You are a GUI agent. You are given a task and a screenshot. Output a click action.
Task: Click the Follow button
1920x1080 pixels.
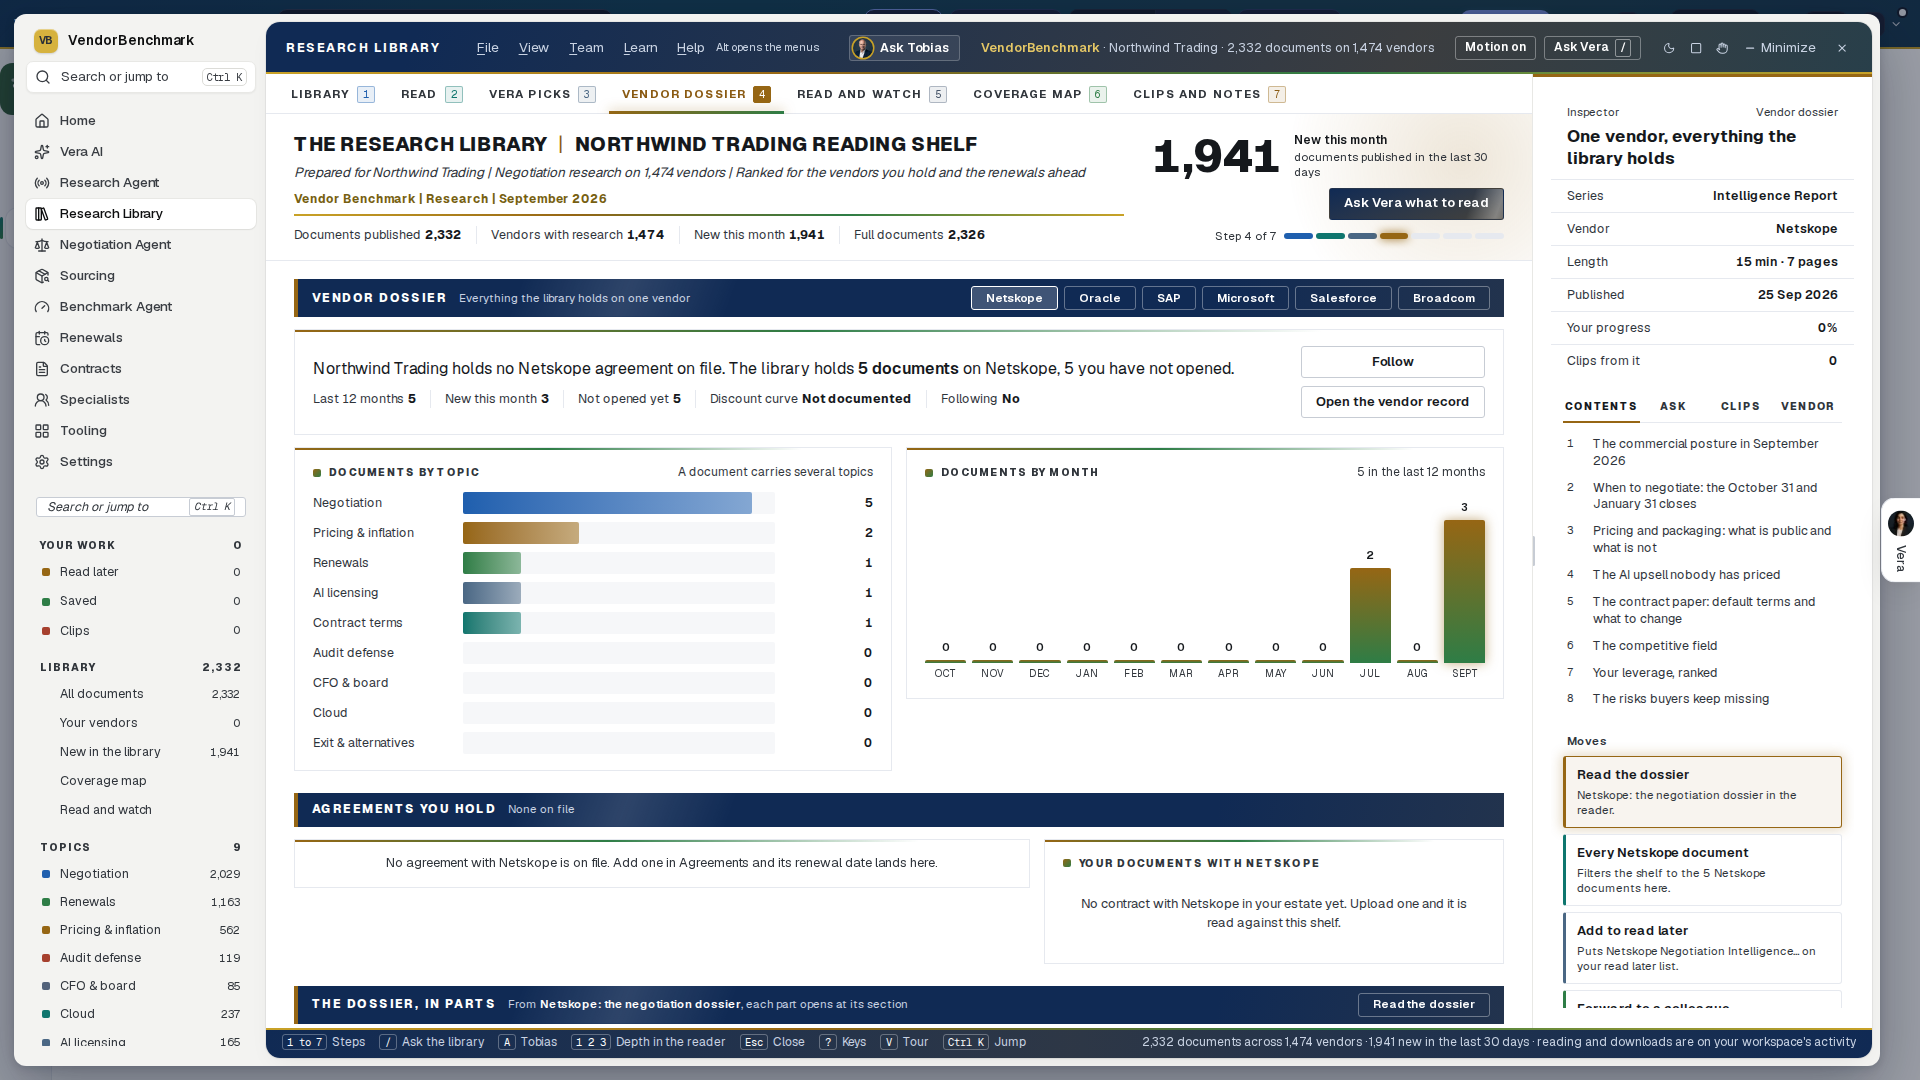(1392, 362)
